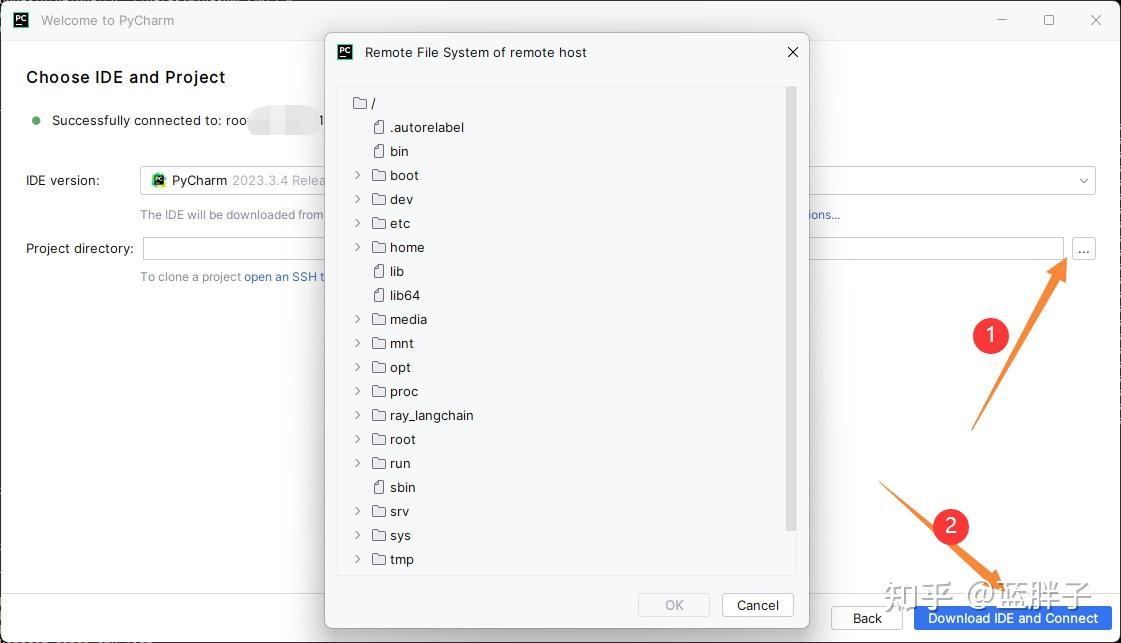
Task: Expand the opt folder in the tree
Action: click(358, 367)
